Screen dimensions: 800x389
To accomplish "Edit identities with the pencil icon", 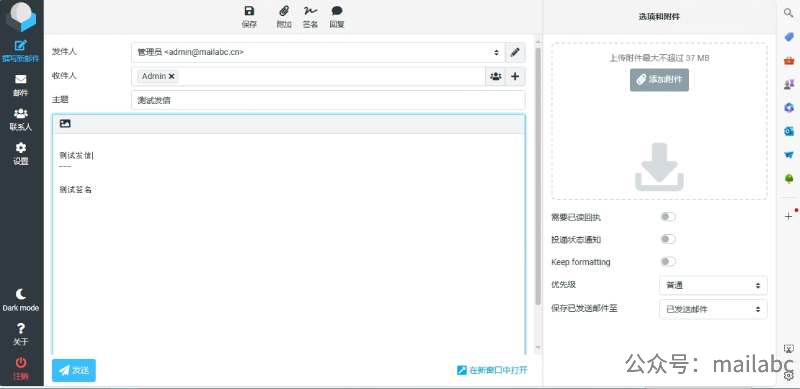I will 515,52.
